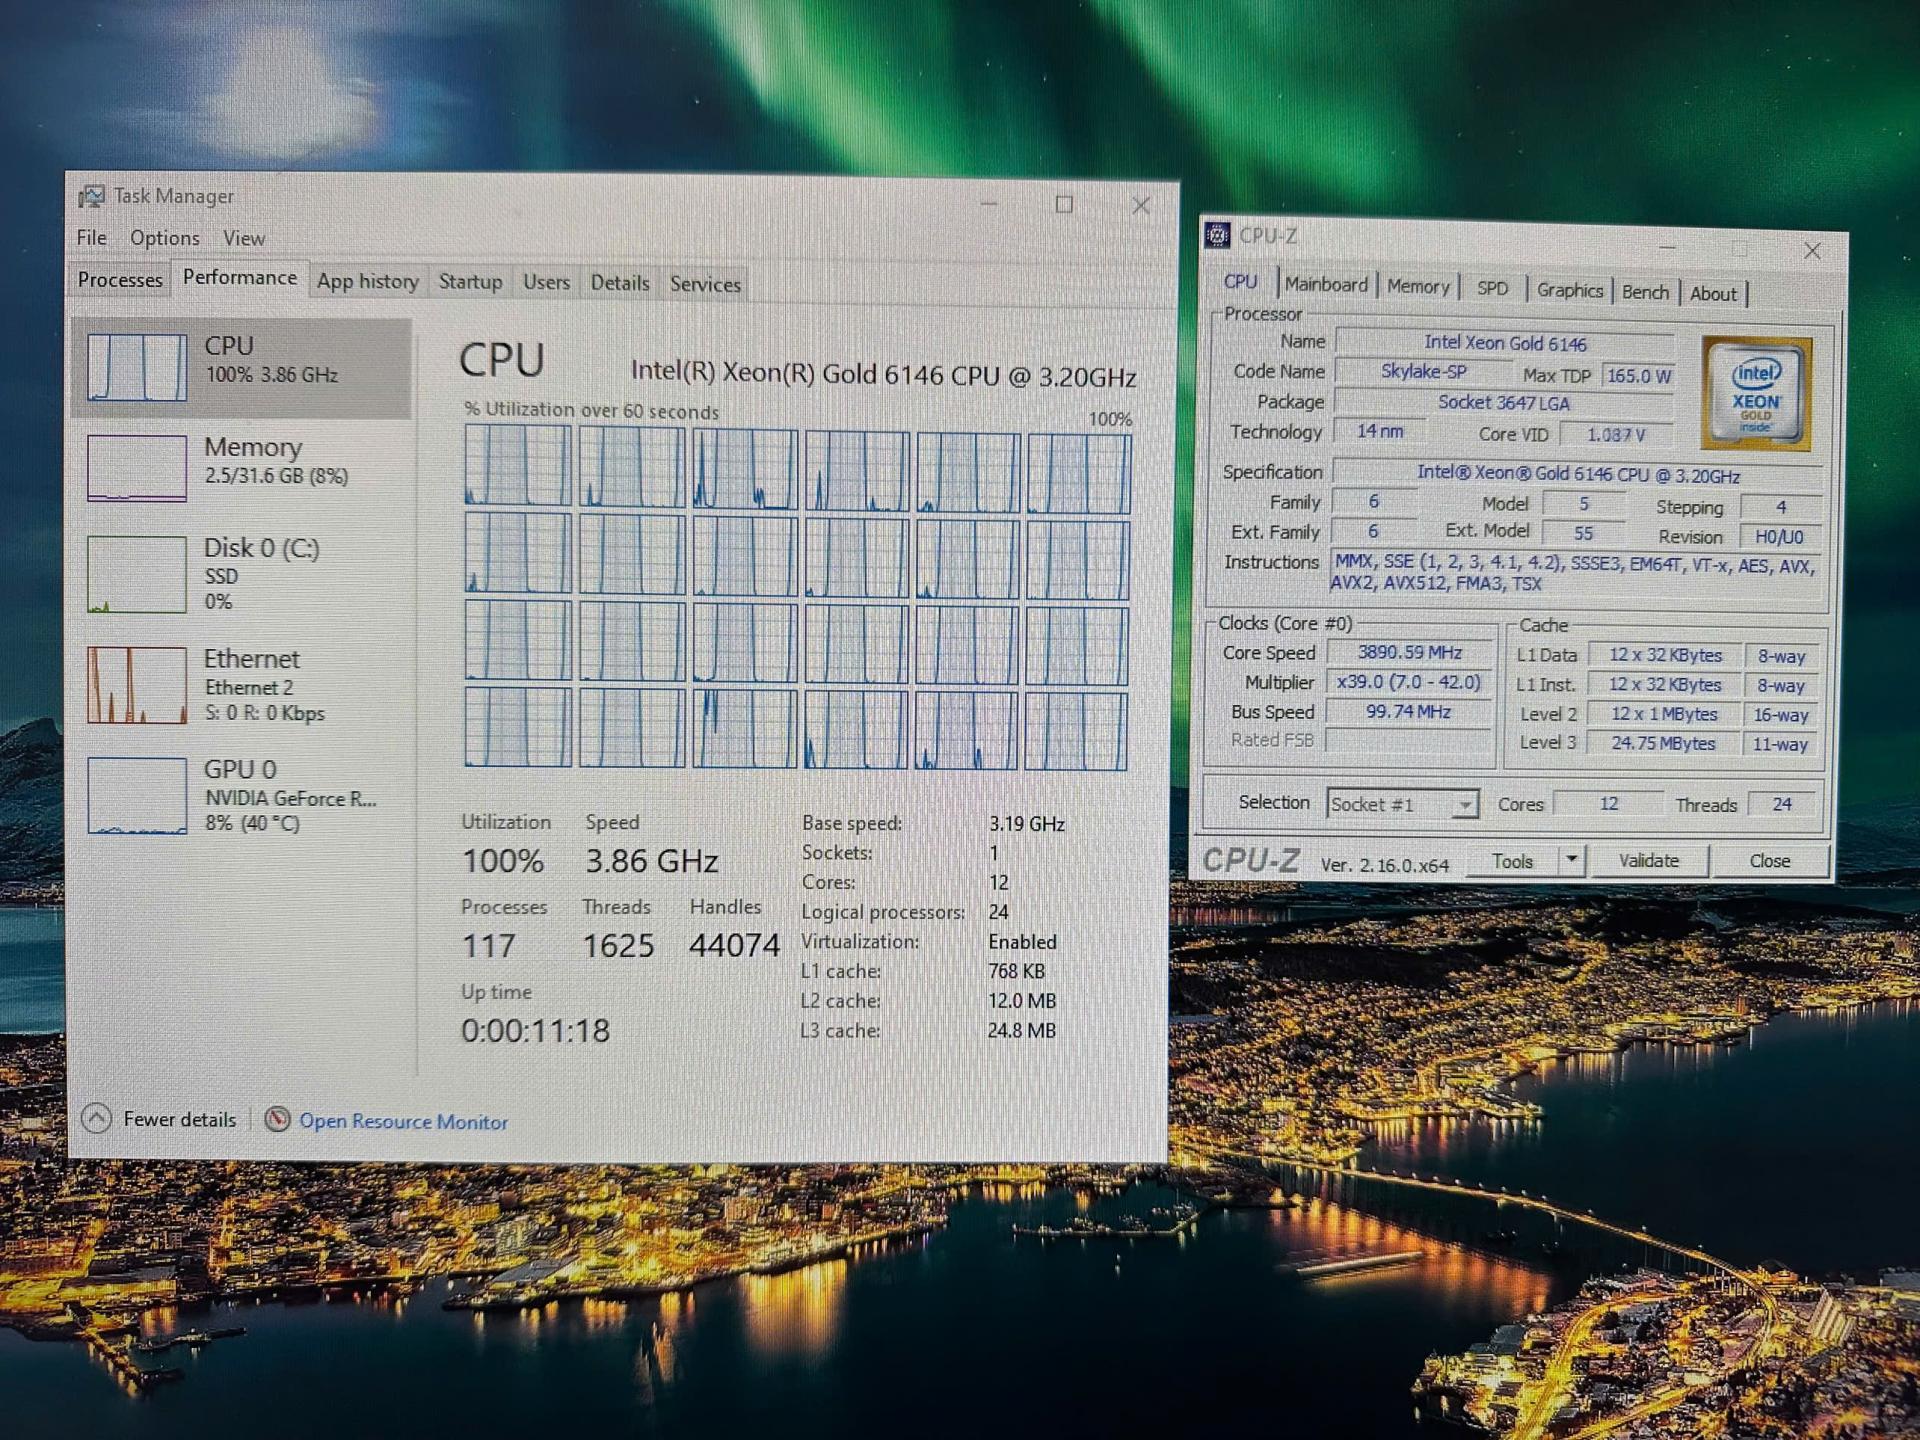The image size is (1920, 1440).
Task: Click the CPU-Z title bar icon
Action: (1217, 237)
